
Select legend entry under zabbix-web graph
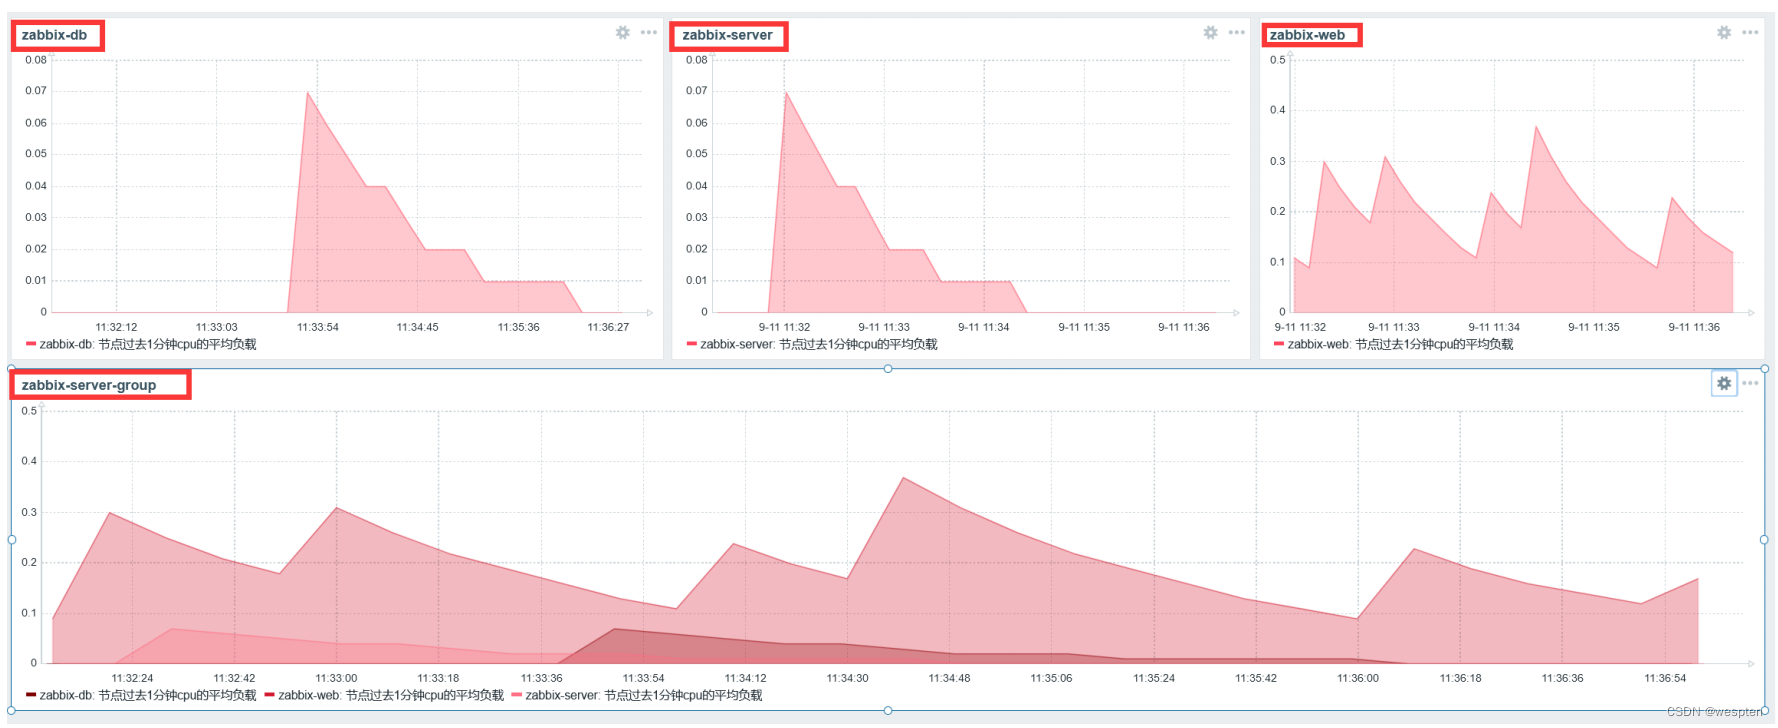(x=1393, y=344)
